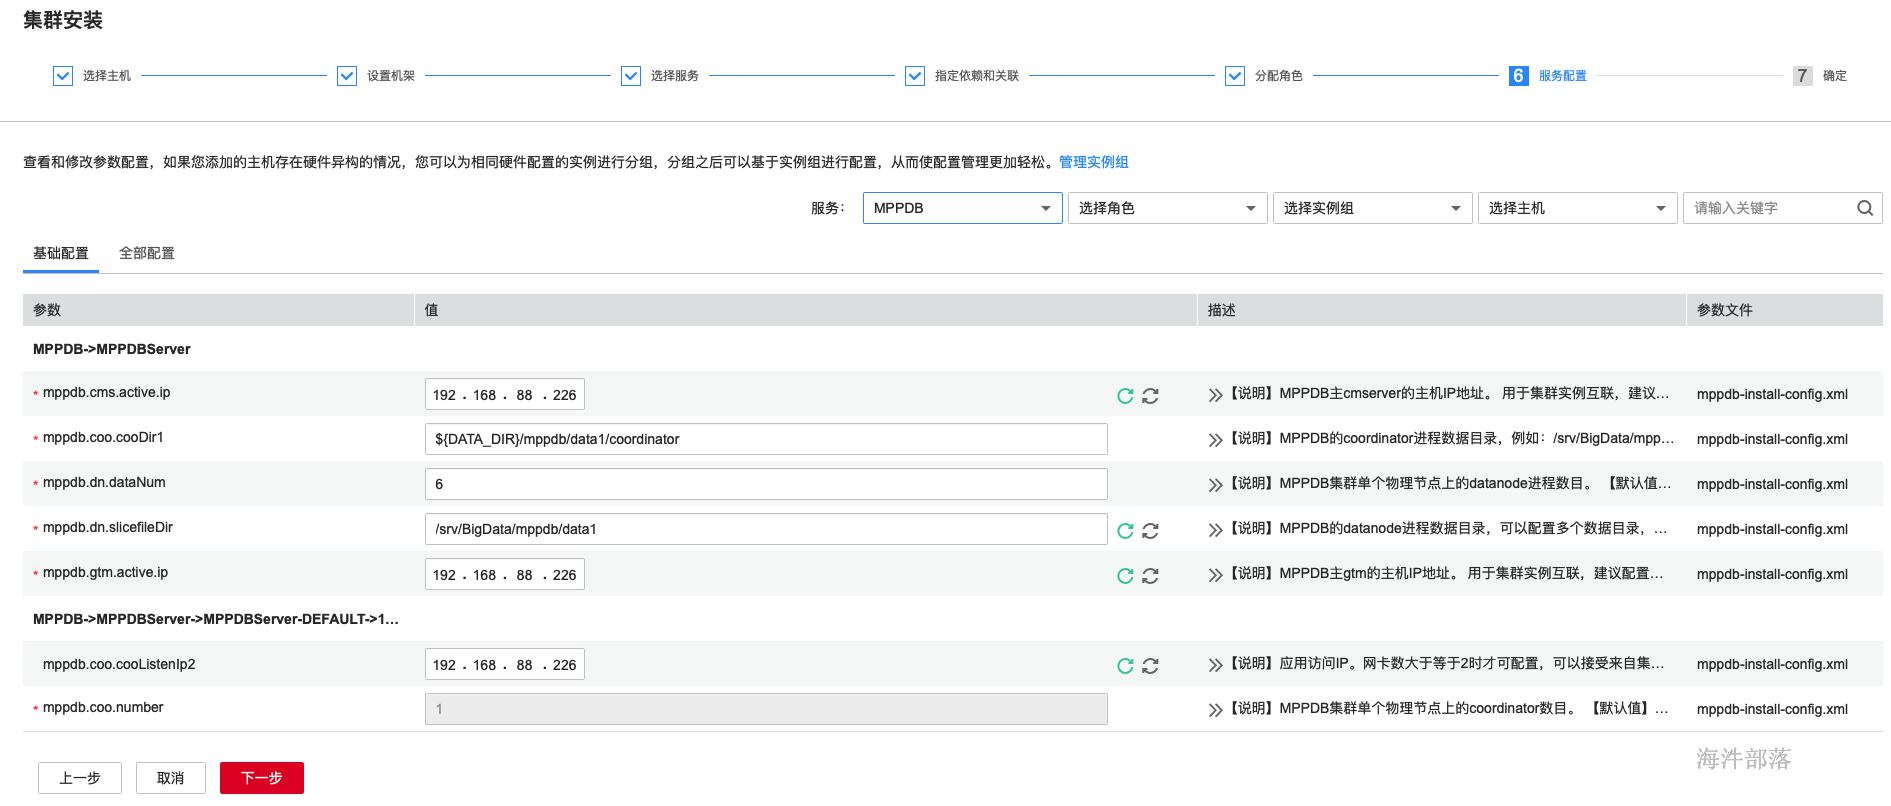Click step 7 确定 number badge
Viewport: 1891px width, 806px height.
click(1803, 76)
